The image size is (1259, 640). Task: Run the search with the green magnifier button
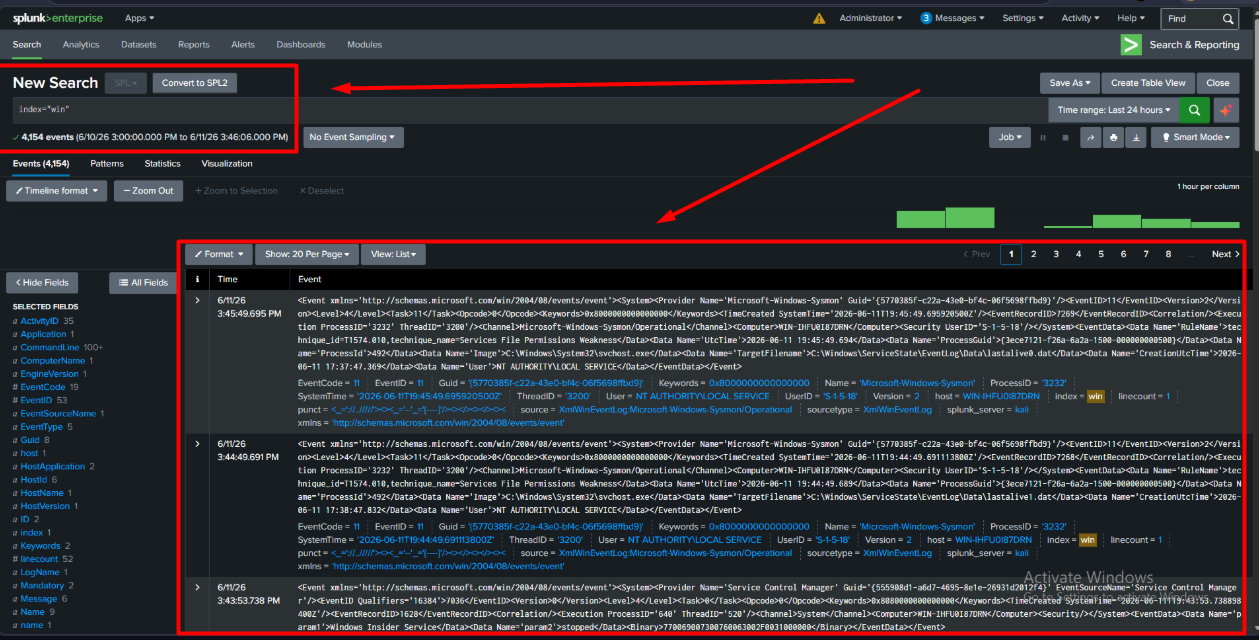[x=1194, y=110]
